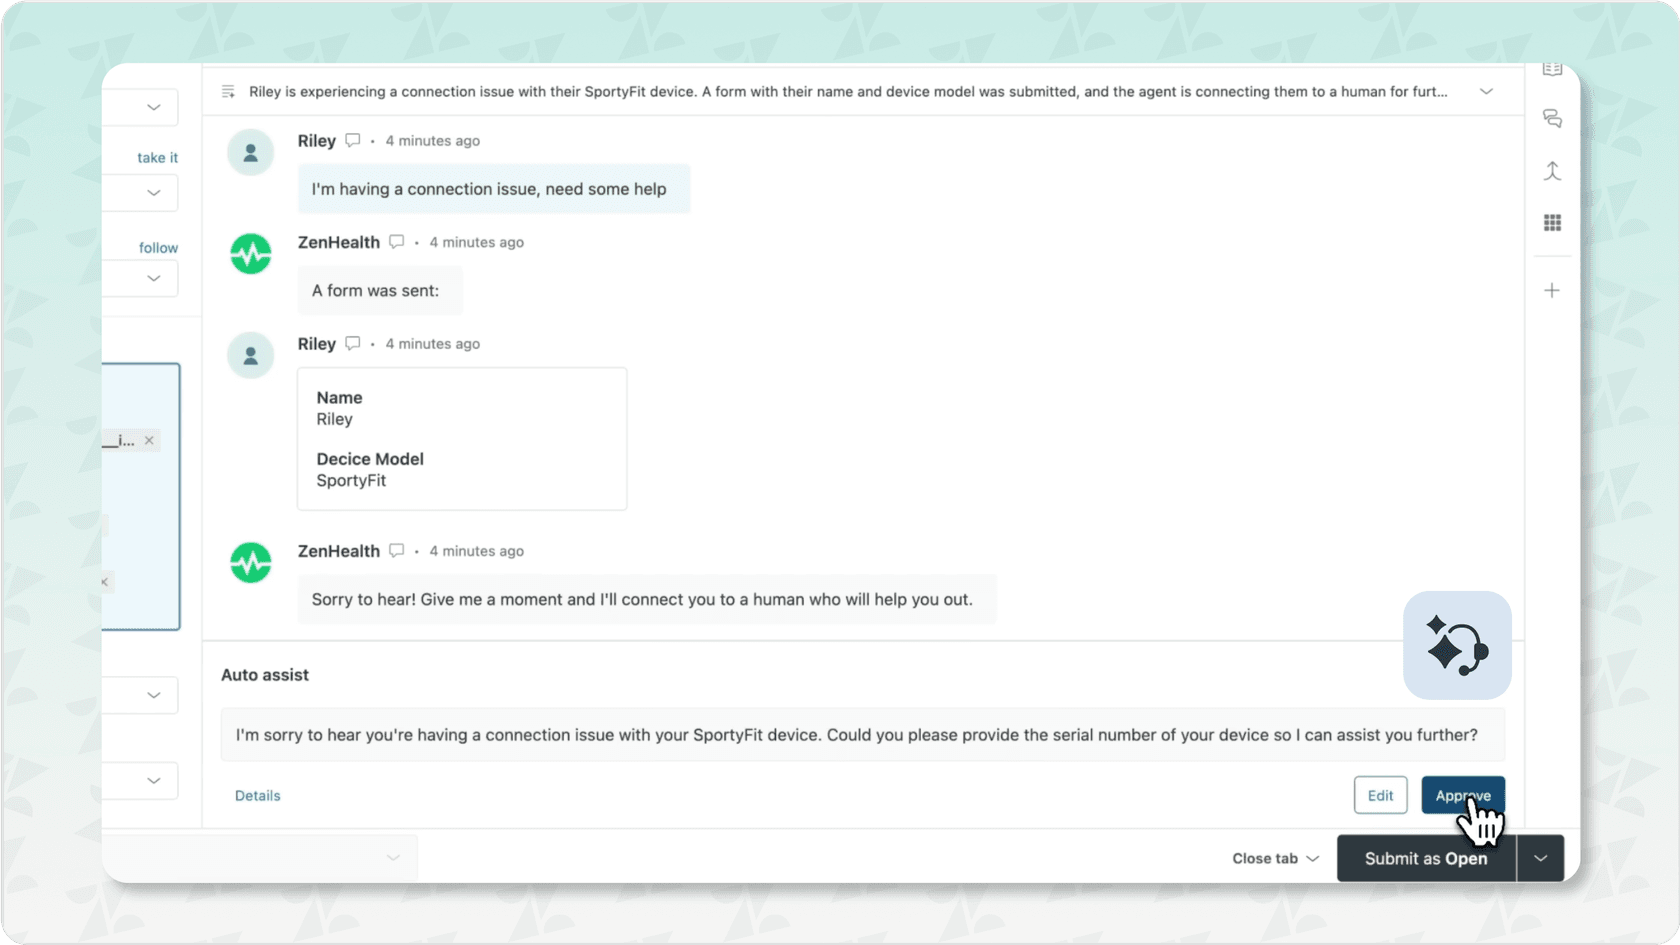The height and width of the screenshot is (945, 1680).
Task: Click the plus icon below the sidebar divider
Action: tap(1551, 290)
